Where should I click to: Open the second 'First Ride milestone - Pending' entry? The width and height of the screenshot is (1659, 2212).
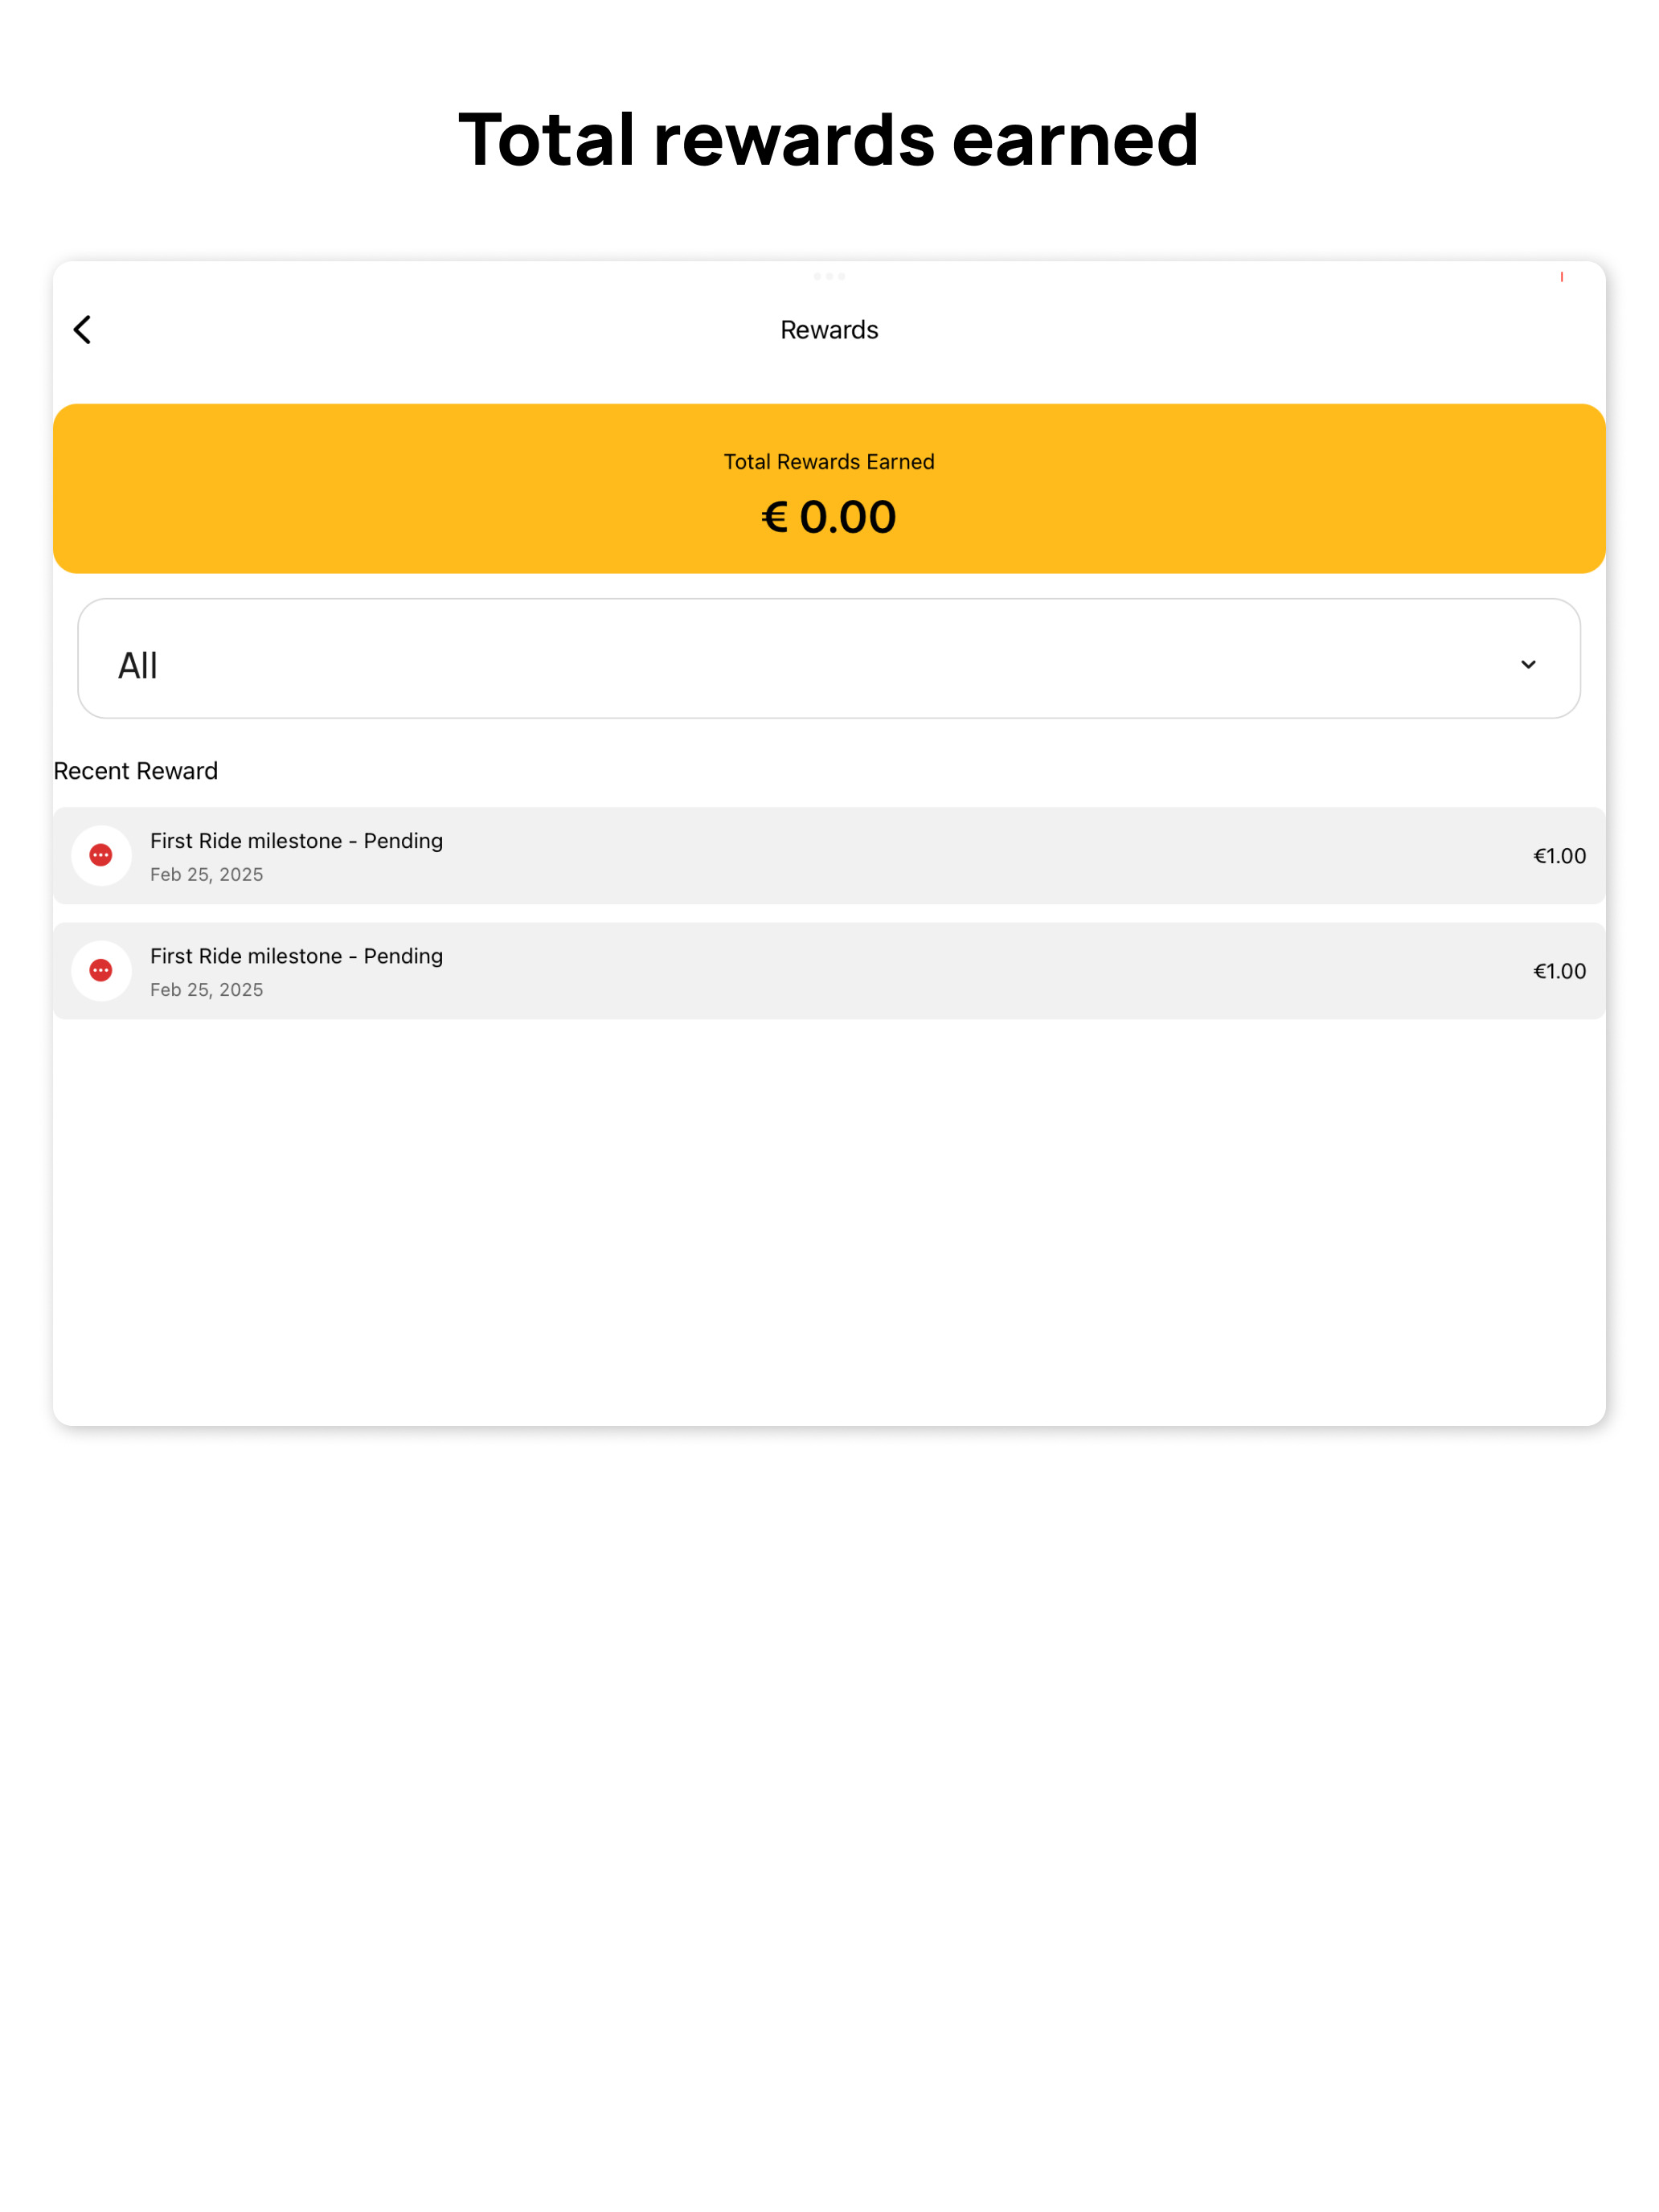(829, 971)
